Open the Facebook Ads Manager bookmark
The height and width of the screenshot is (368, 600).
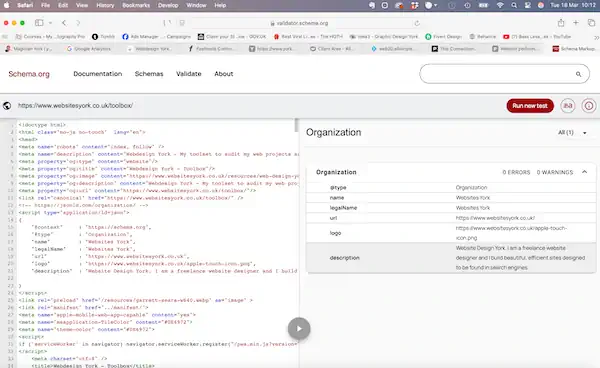pos(156,37)
